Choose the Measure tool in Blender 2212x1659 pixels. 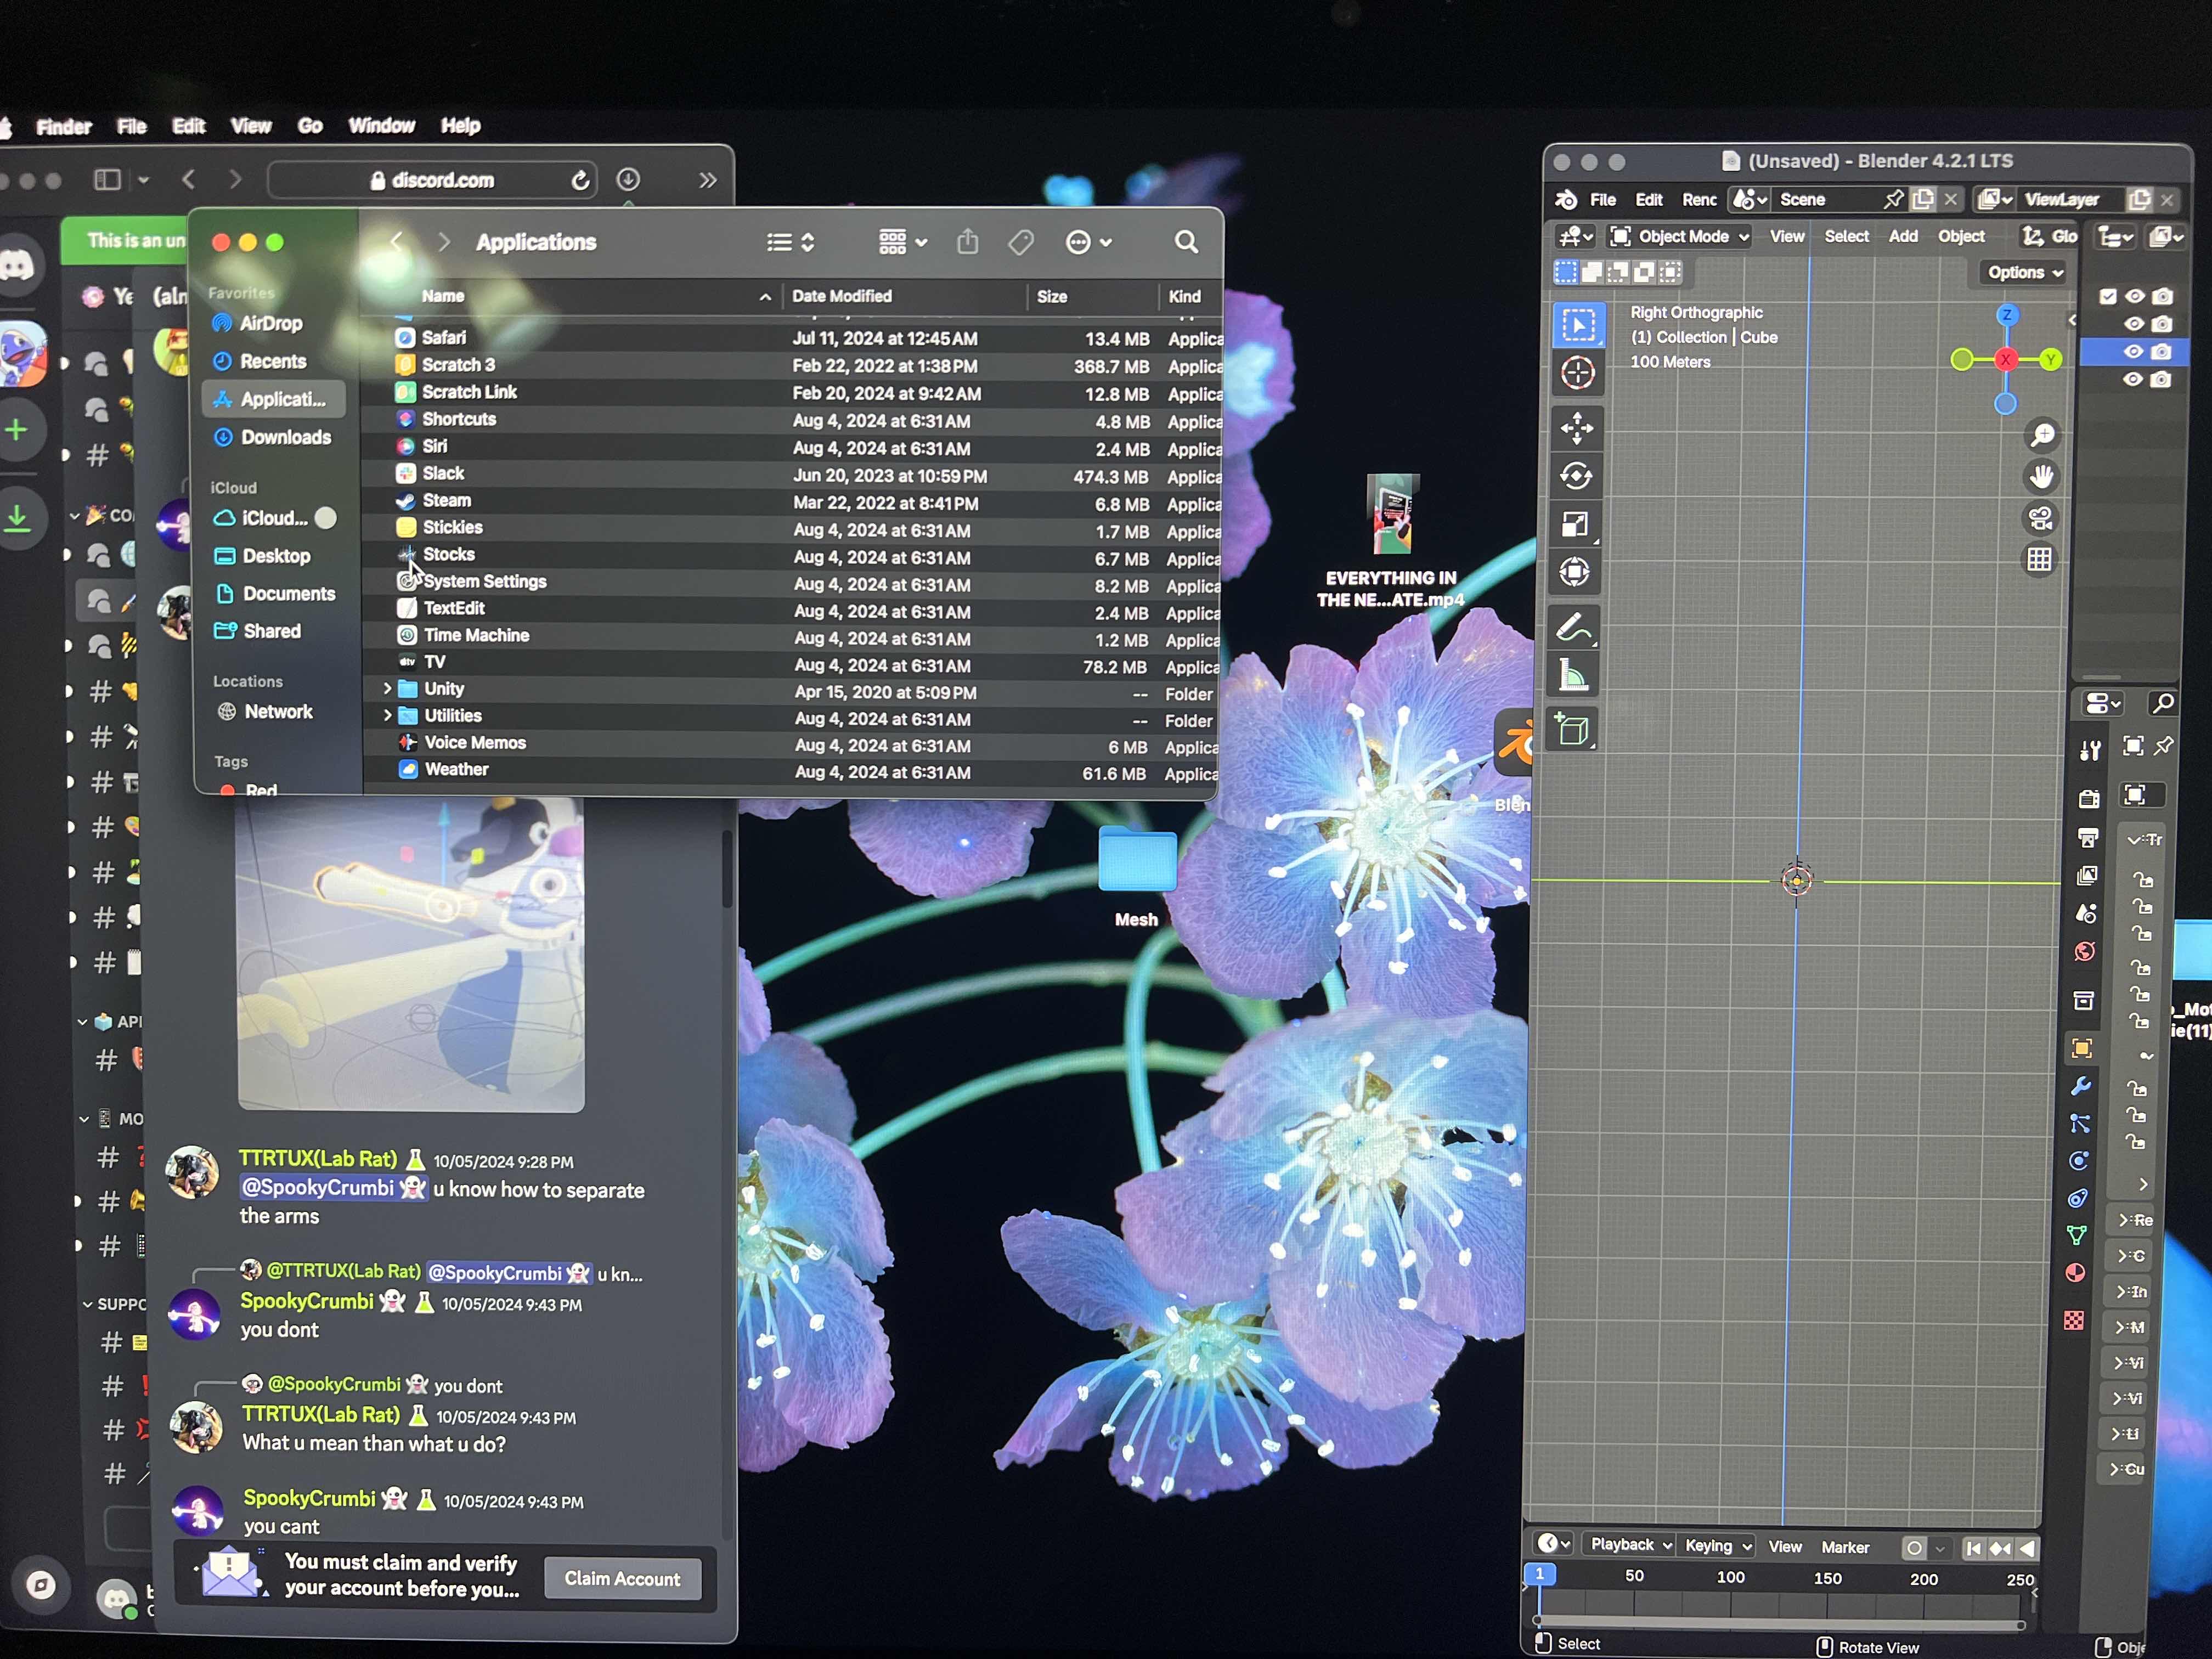point(1574,675)
